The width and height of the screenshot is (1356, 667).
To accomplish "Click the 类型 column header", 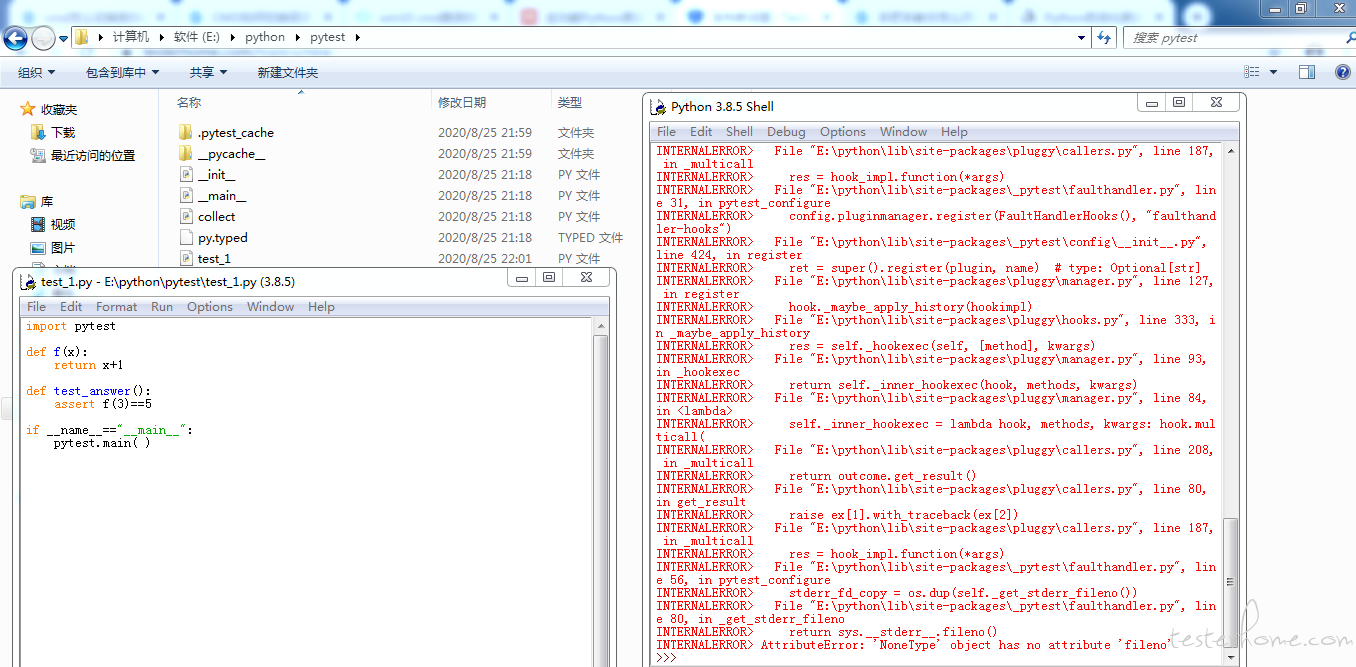I will pyautogui.click(x=570, y=102).
